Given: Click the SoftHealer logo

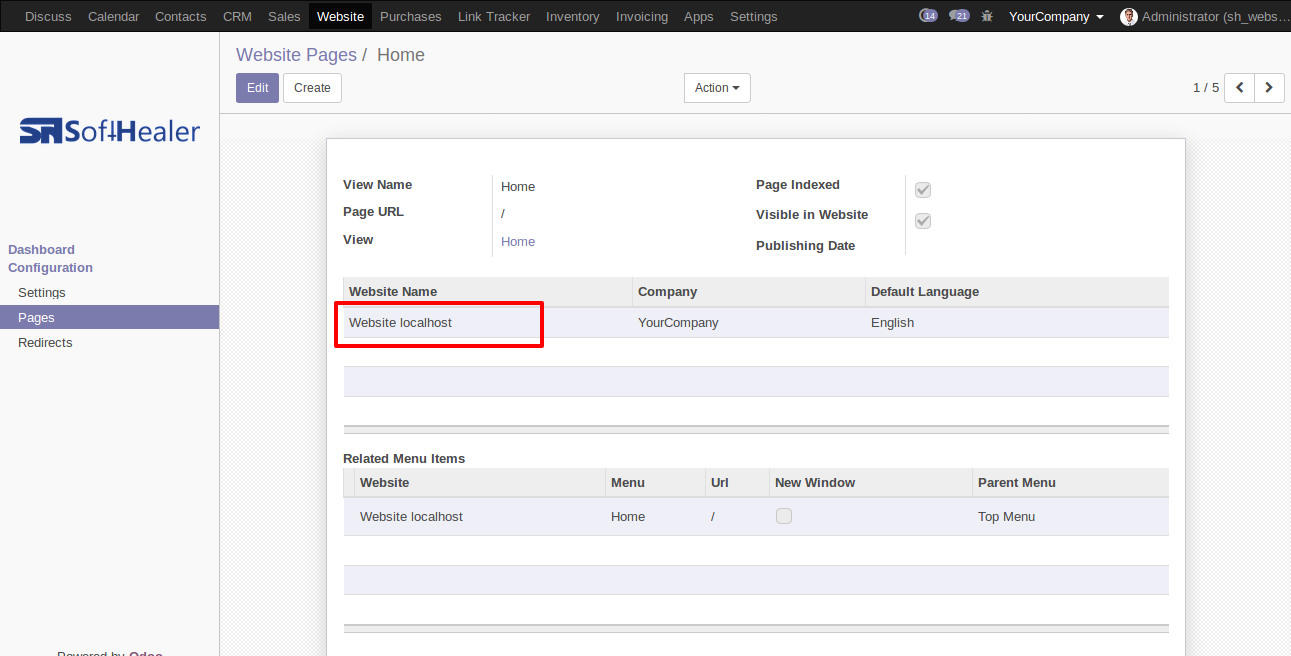Looking at the screenshot, I should click(x=110, y=131).
